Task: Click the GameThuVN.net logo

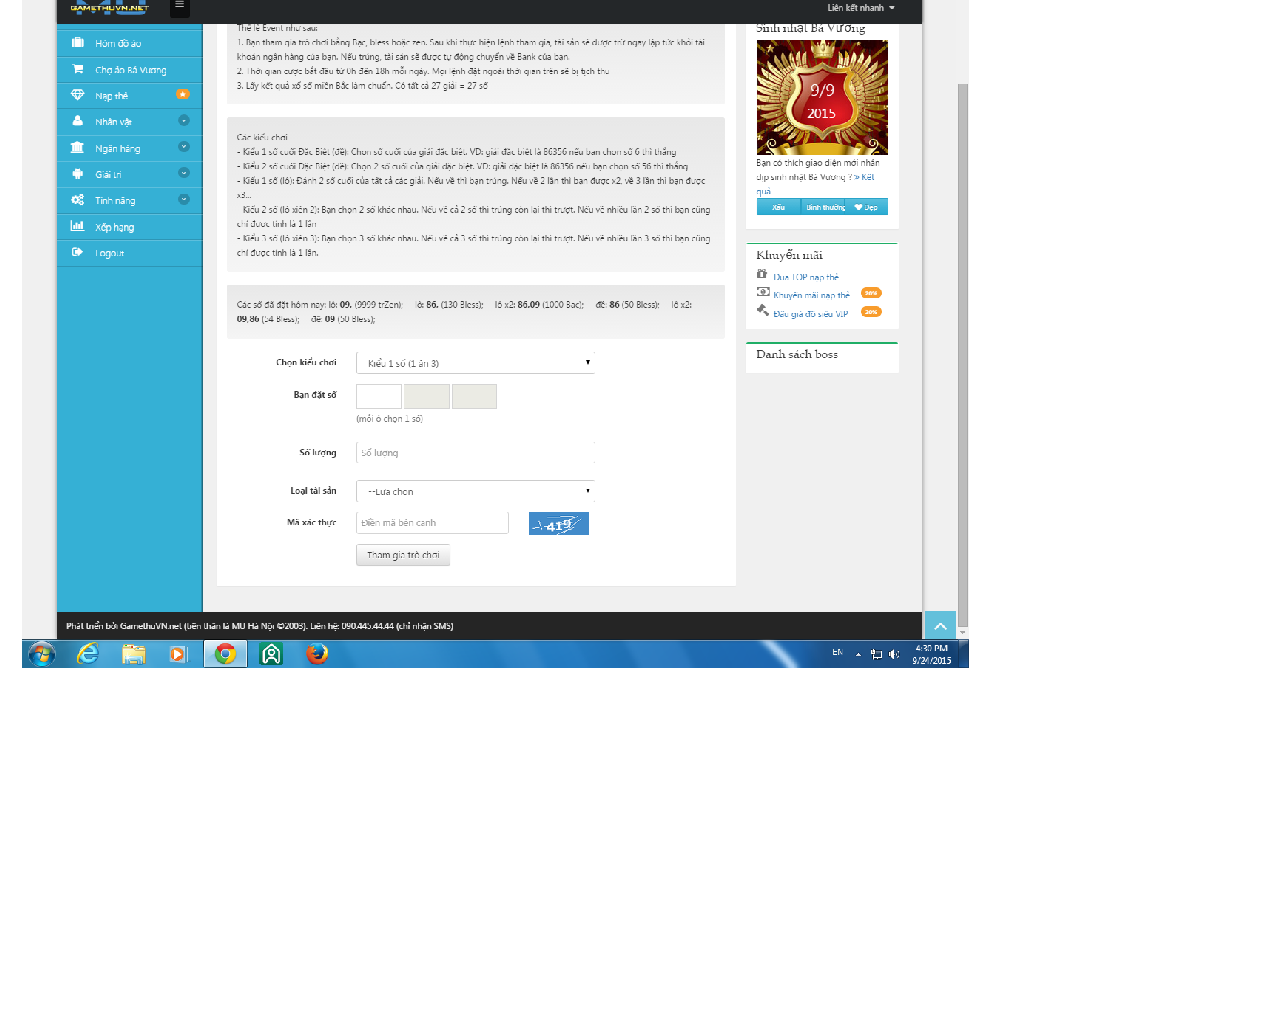Action: [x=109, y=7]
